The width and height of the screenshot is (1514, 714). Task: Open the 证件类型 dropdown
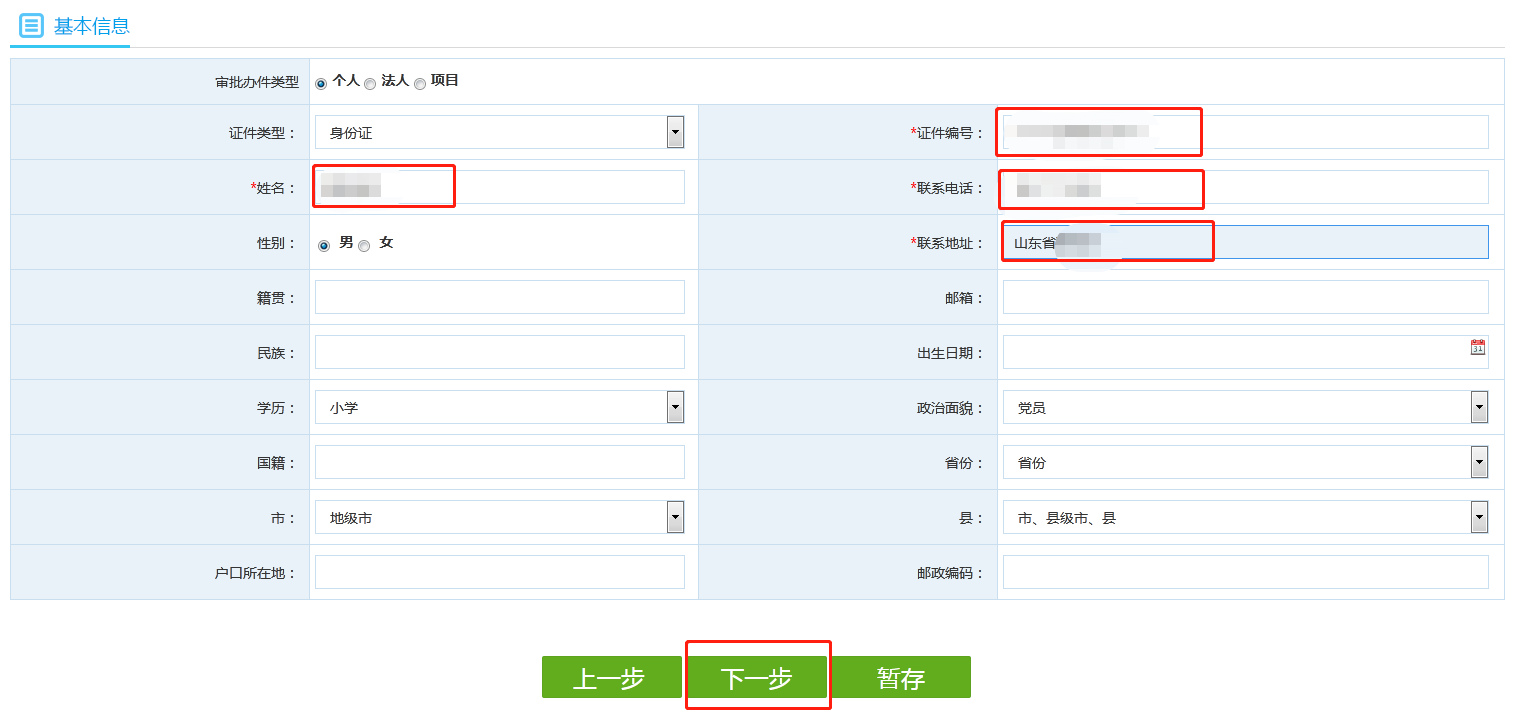click(x=675, y=131)
